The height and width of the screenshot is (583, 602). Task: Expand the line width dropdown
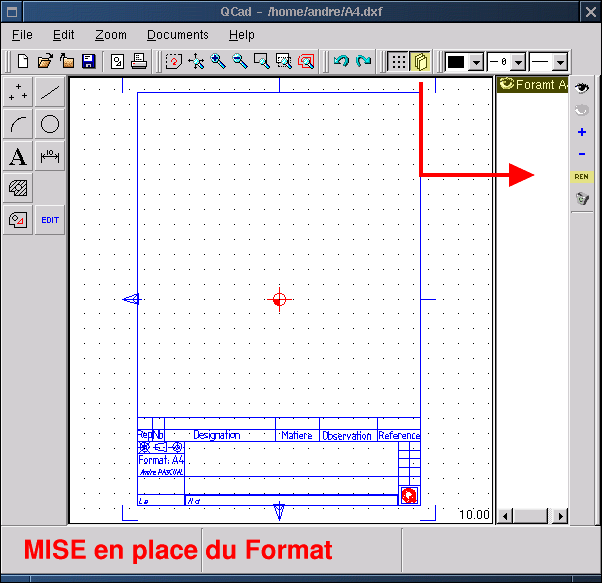click(x=518, y=62)
